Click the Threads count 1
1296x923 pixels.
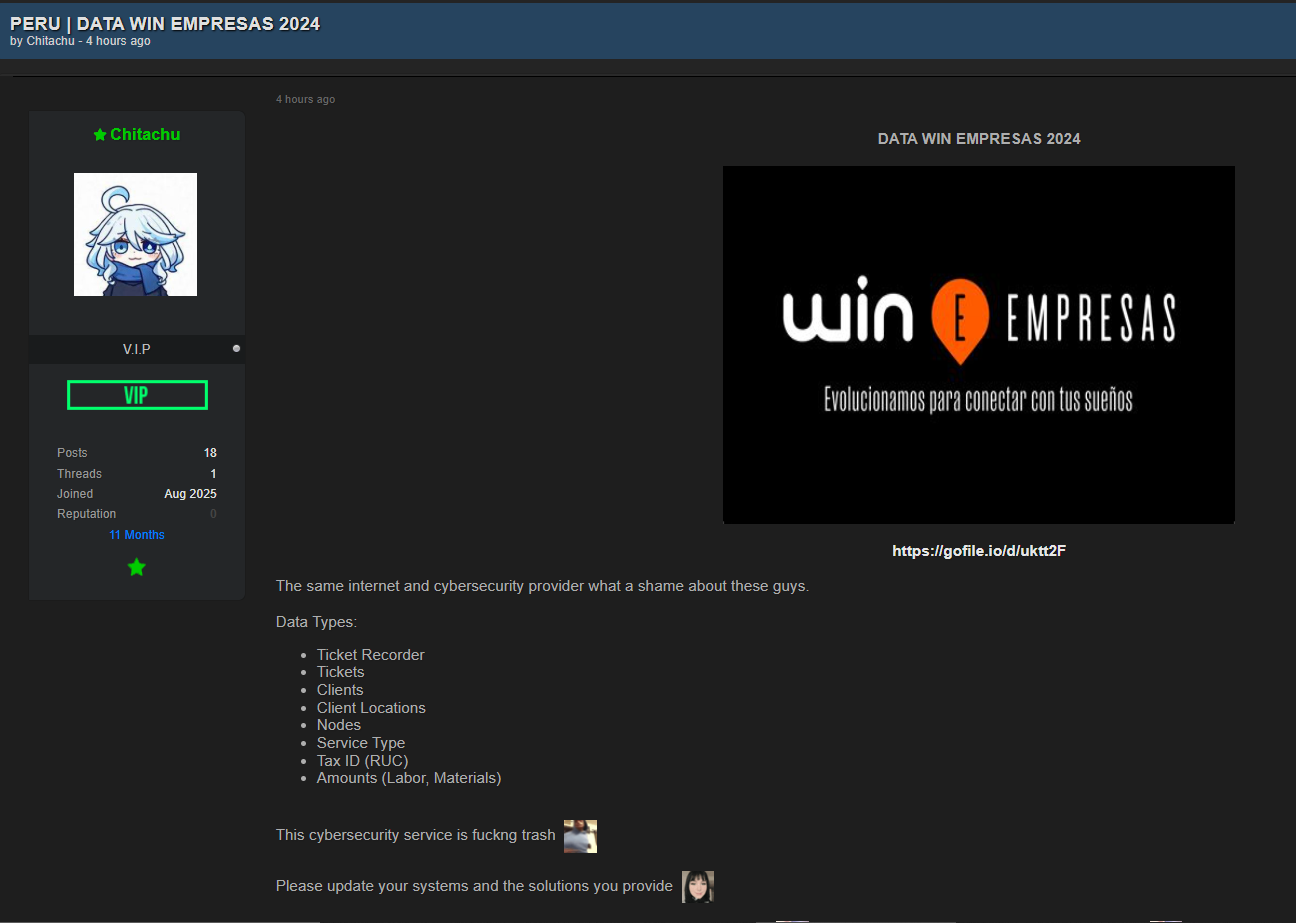(x=213, y=474)
